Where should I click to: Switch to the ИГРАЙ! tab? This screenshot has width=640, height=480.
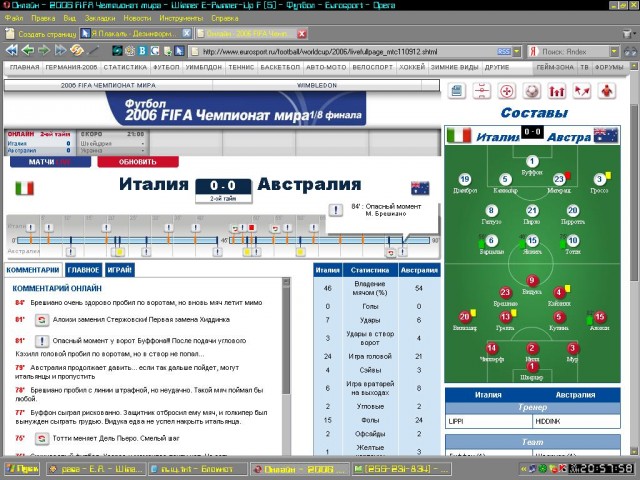(x=120, y=270)
